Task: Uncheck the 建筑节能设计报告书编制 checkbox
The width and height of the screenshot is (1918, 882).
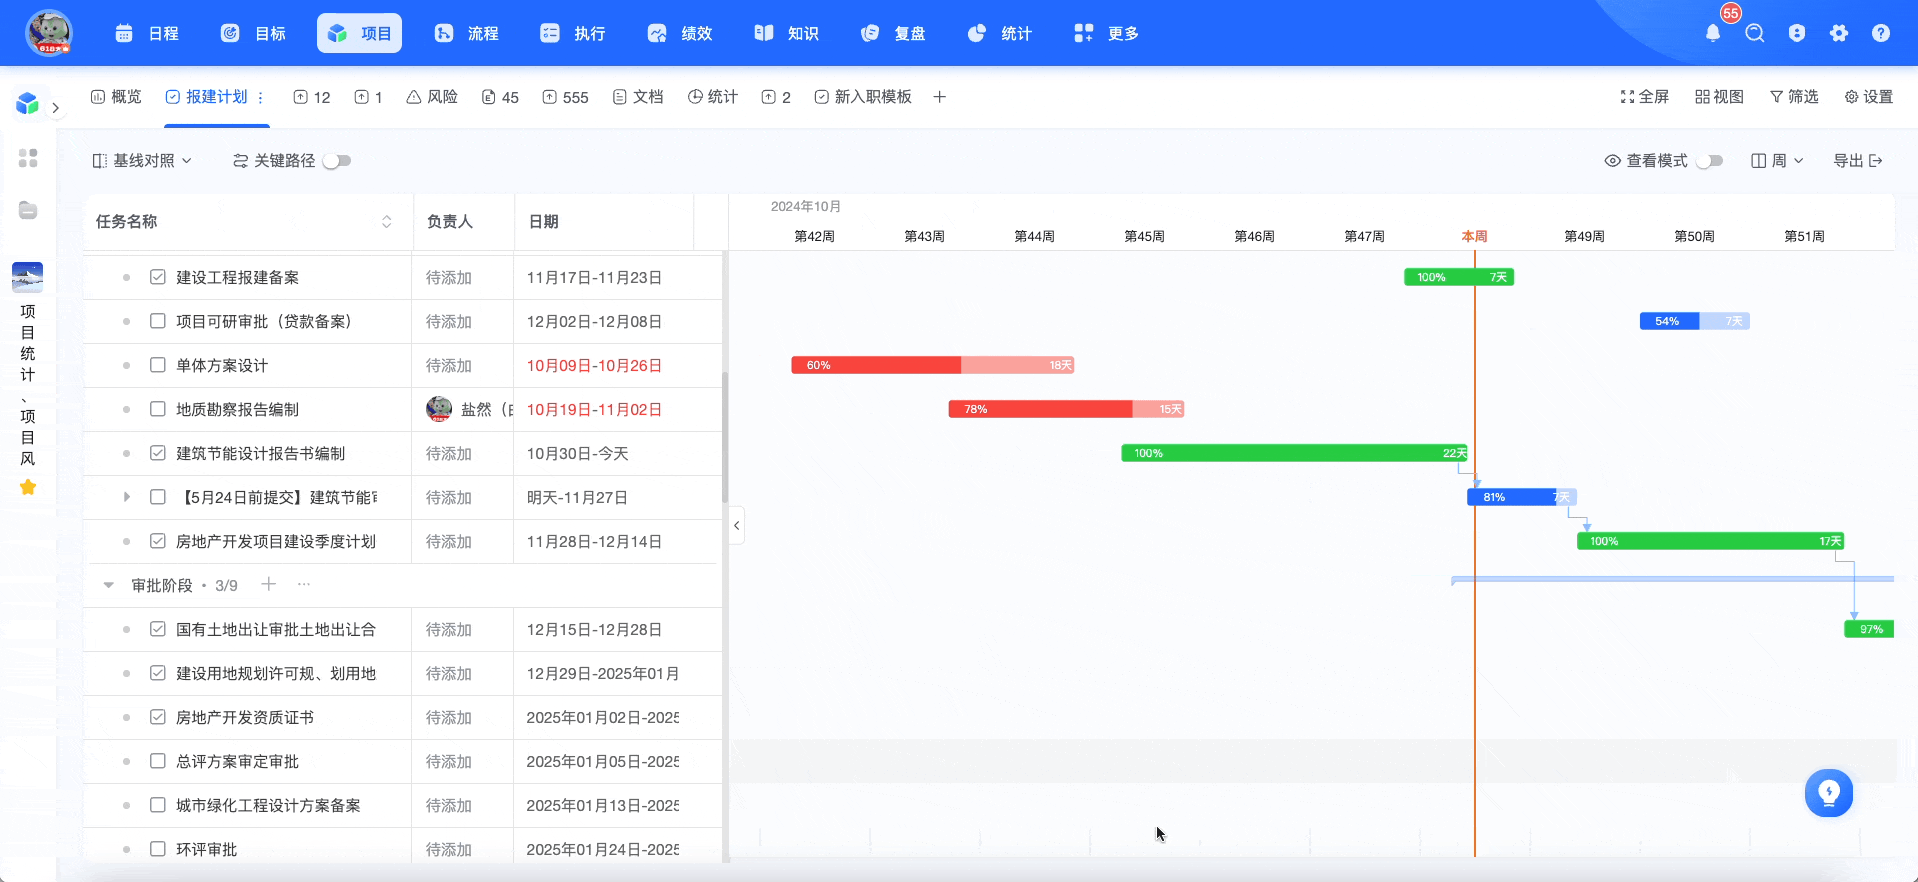Action: coord(158,453)
